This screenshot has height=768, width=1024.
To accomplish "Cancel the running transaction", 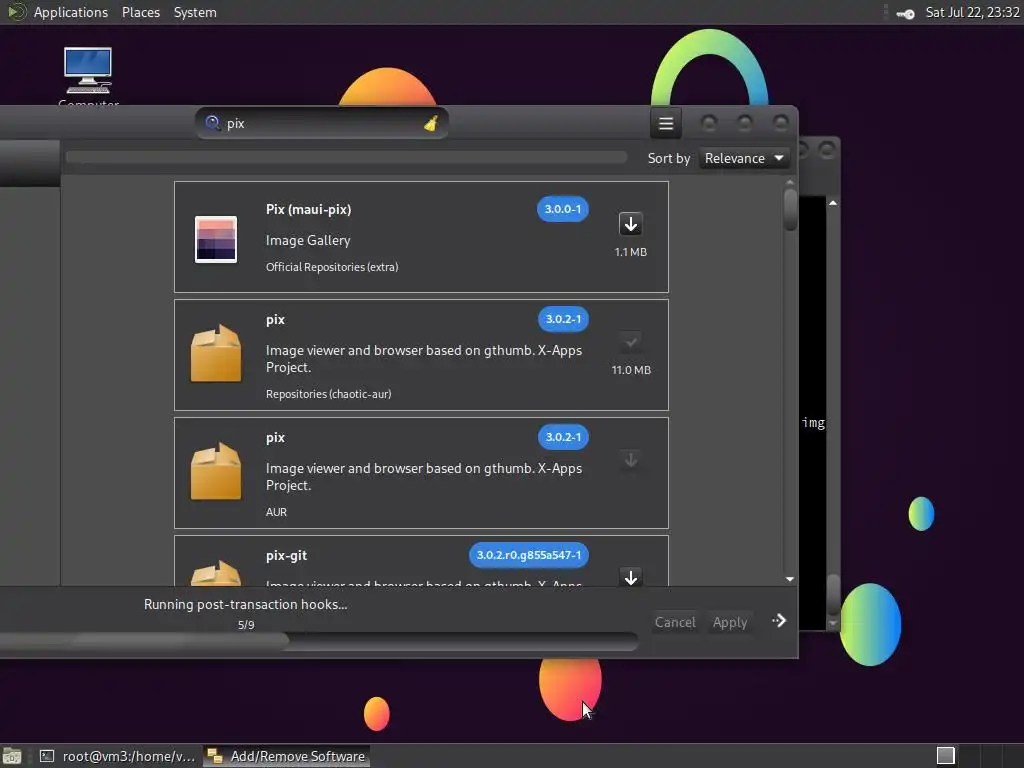I will [675, 622].
